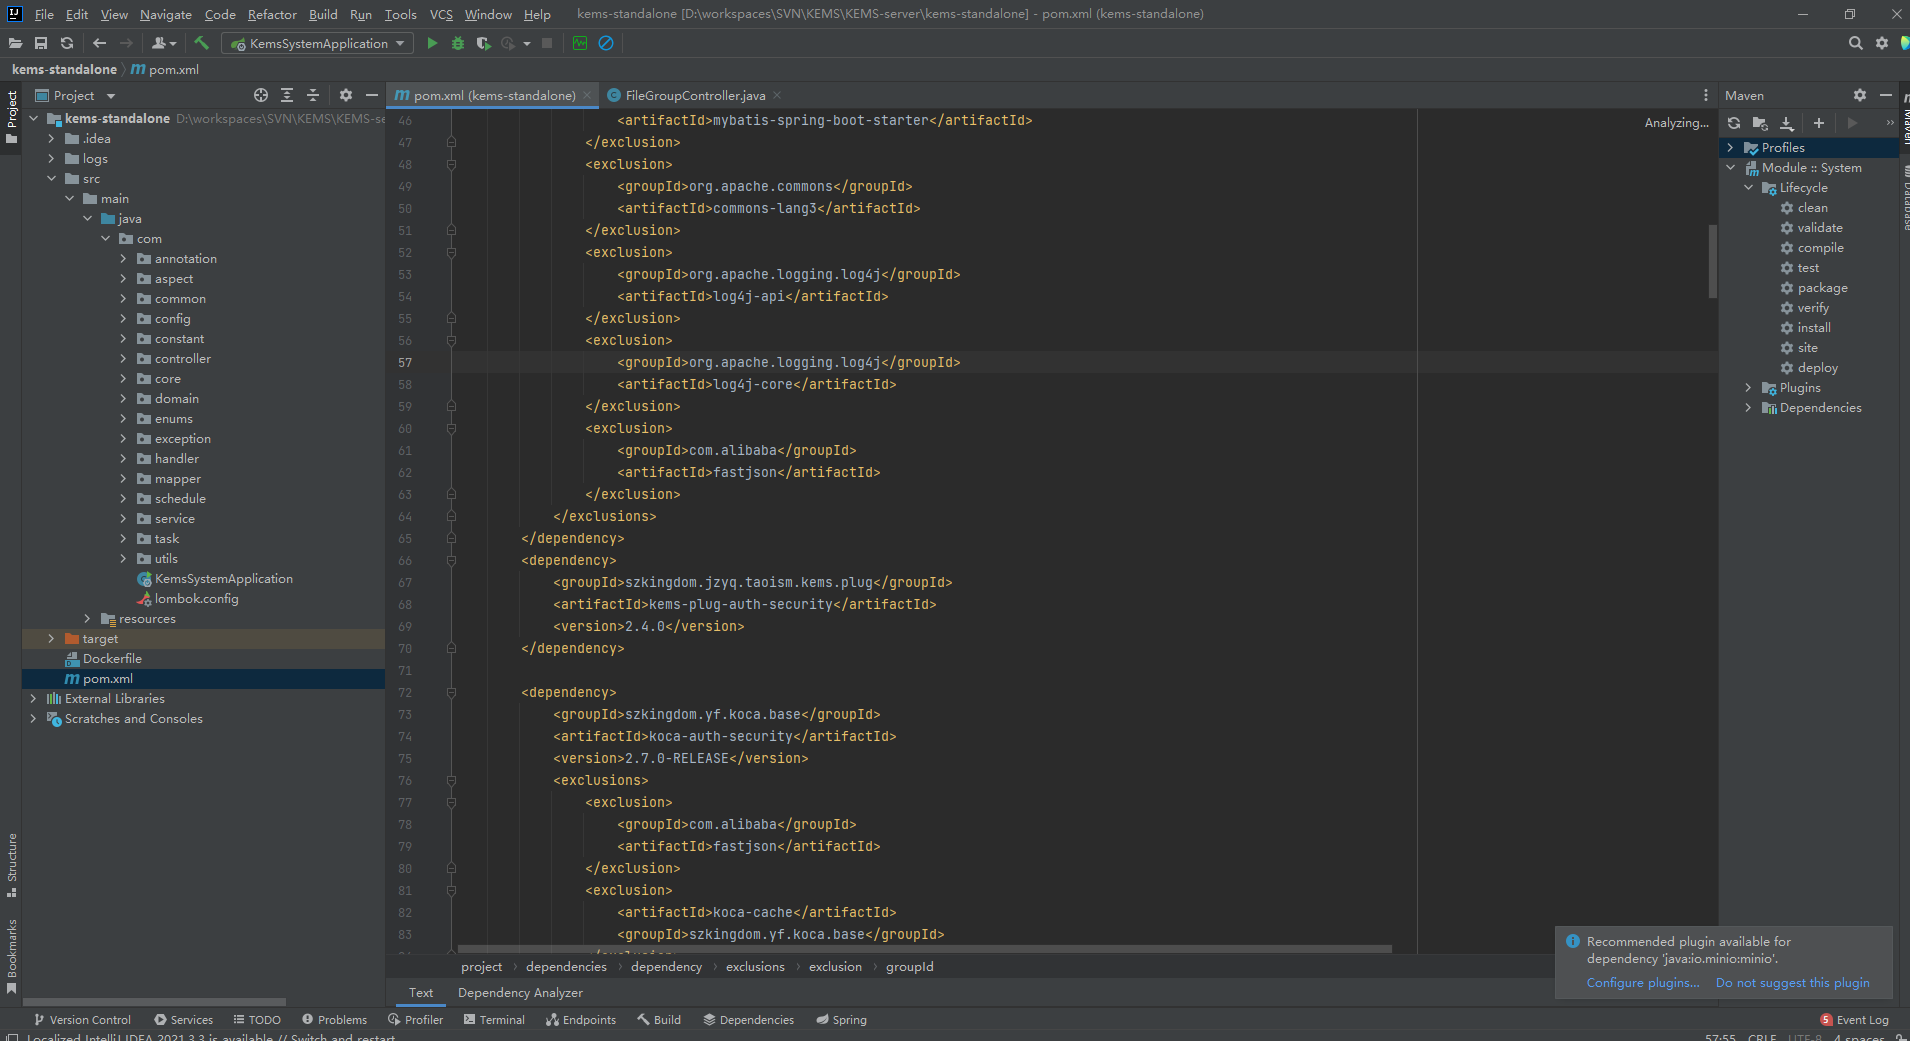Image resolution: width=1910 pixels, height=1041 pixels.
Task: Click Generate sources and update folders Maven icon
Action: (1760, 123)
